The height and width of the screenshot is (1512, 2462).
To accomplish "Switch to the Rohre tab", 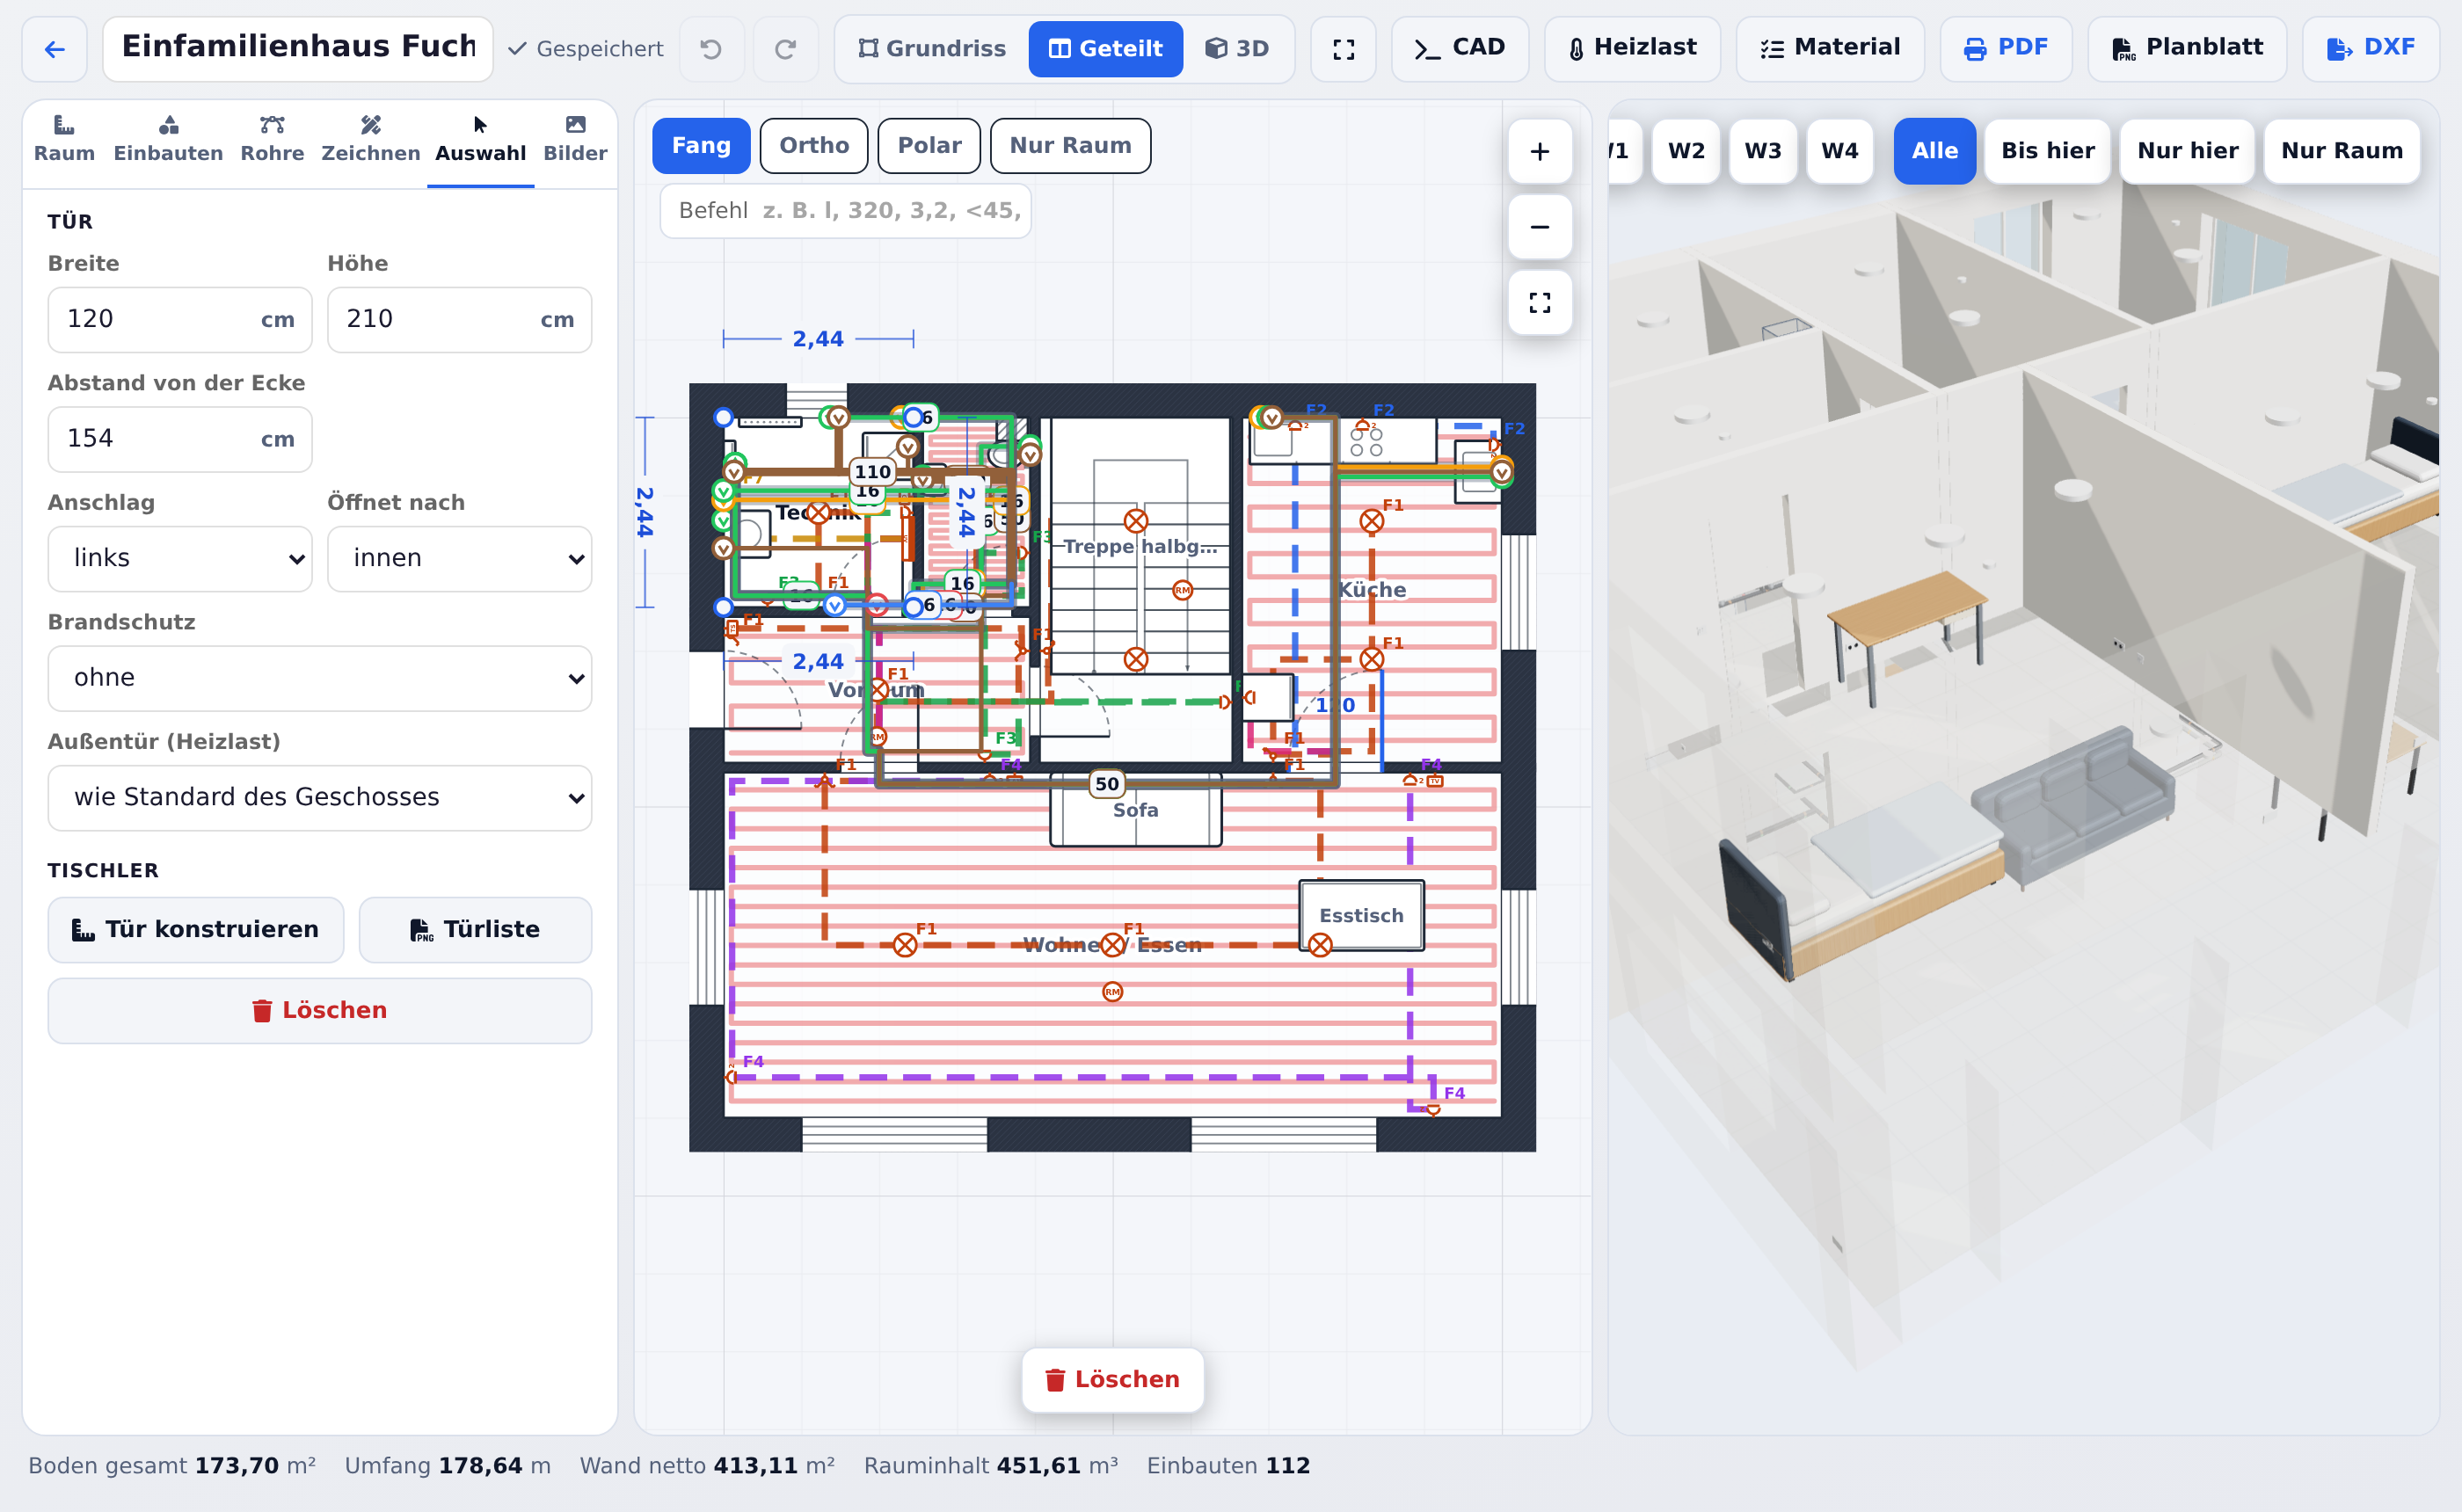I will coord(272,139).
